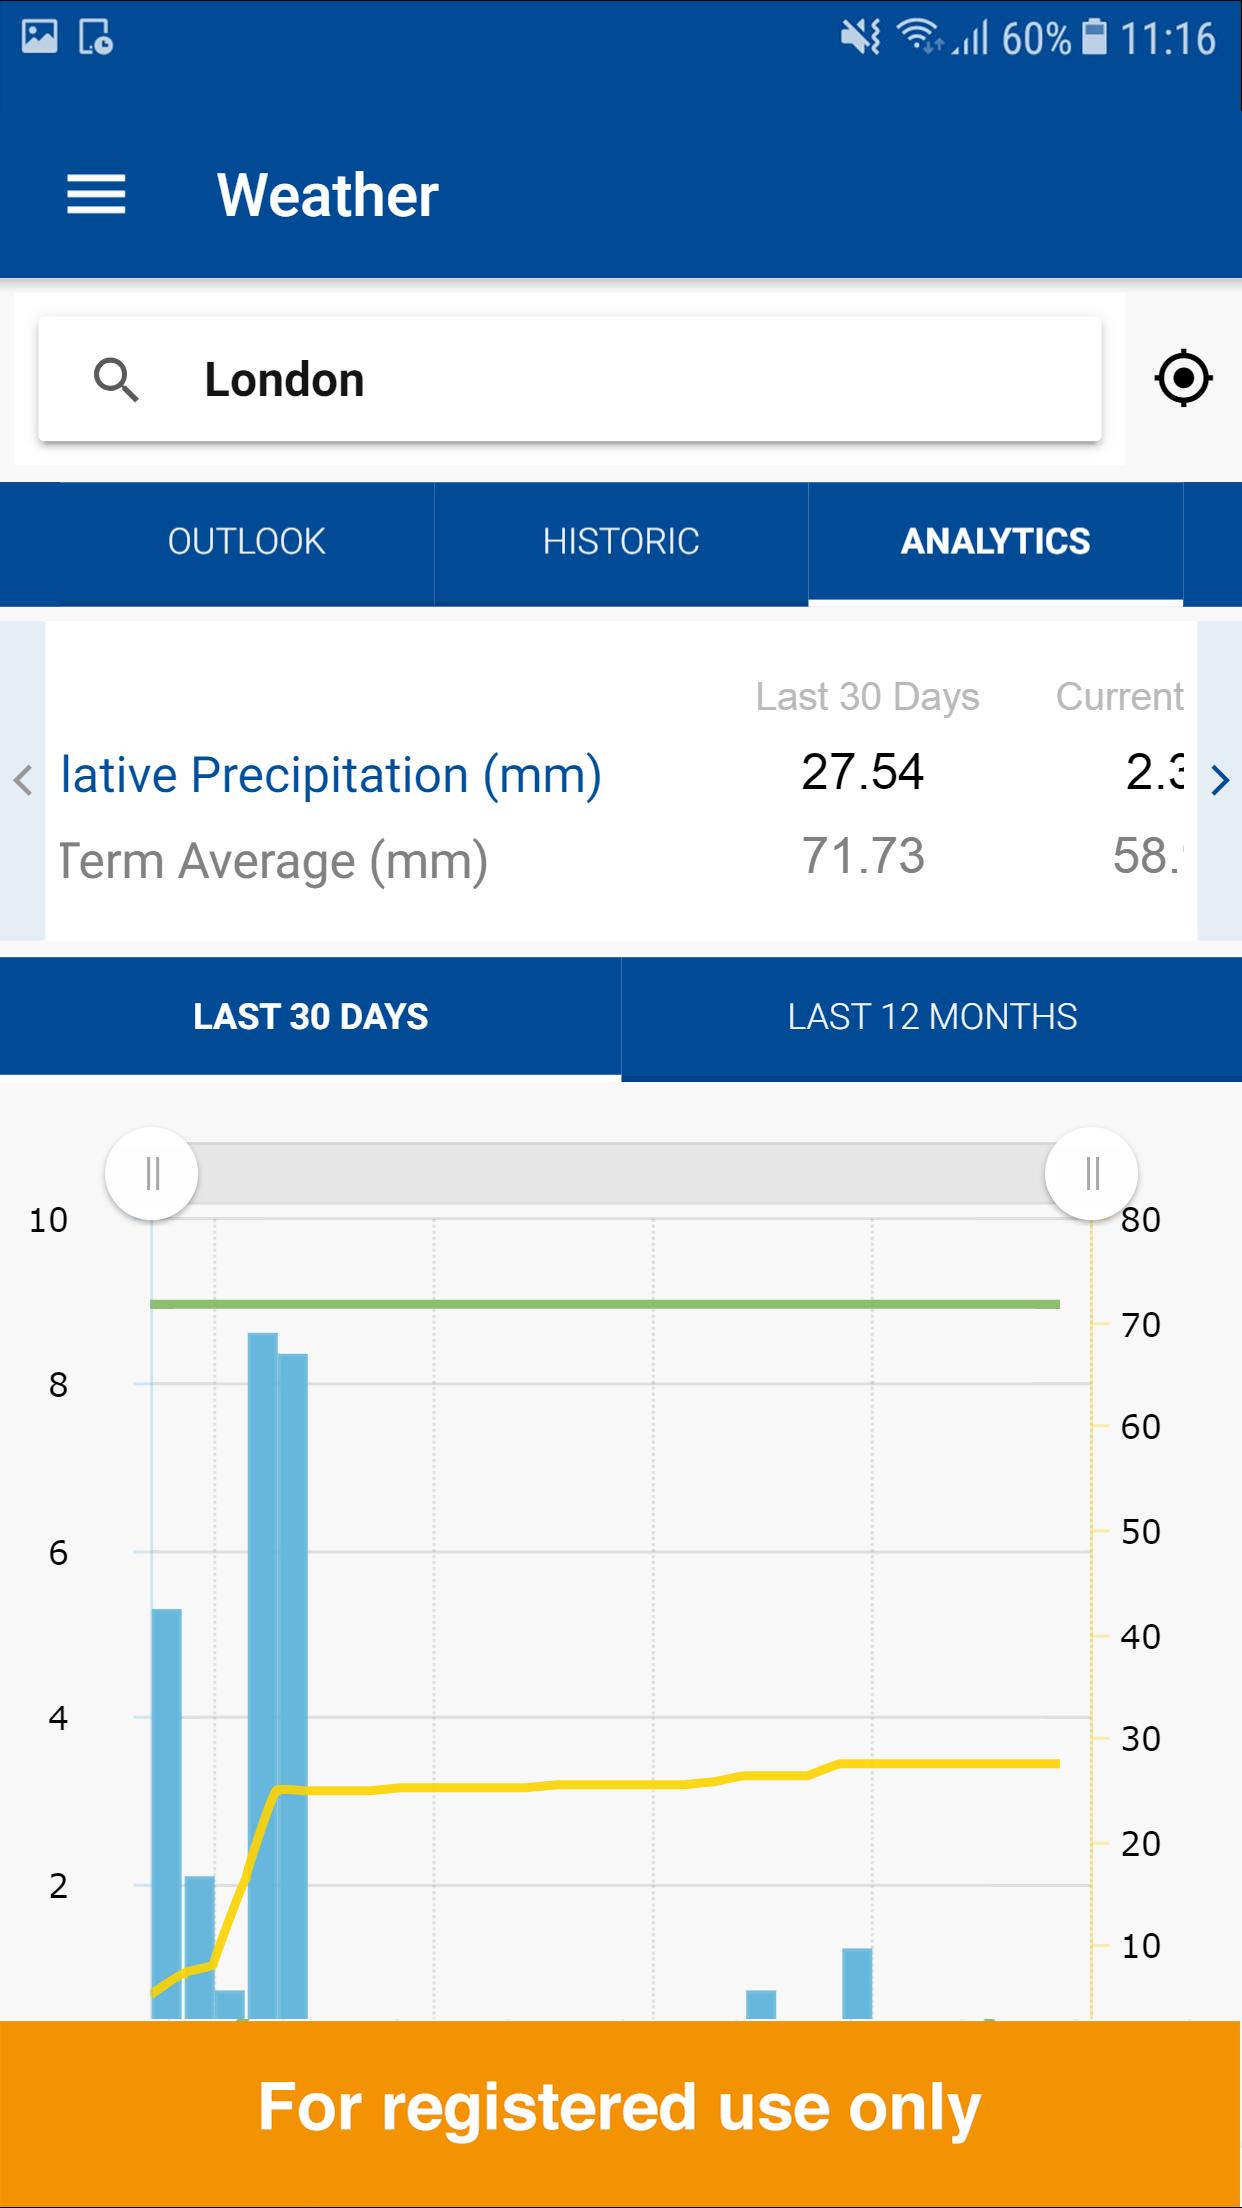Tap the For registered use only banner
Image resolution: width=1242 pixels, height=2208 pixels.
click(x=621, y=2108)
